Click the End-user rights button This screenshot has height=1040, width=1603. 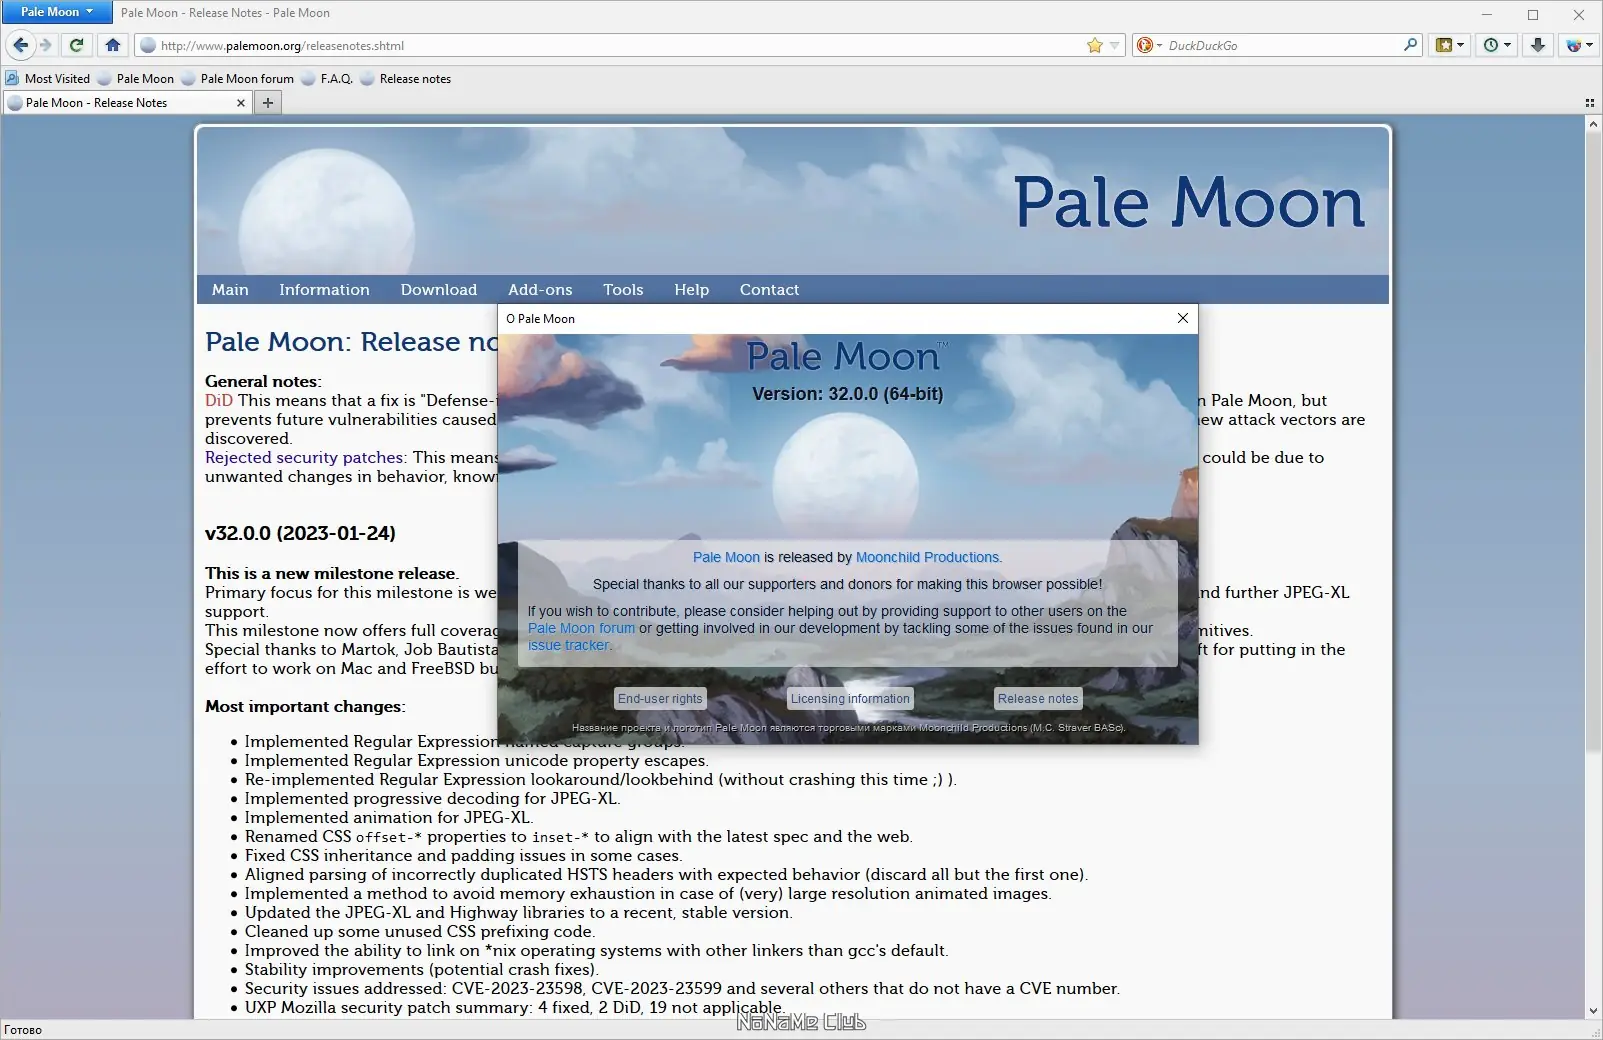pyautogui.click(x=660, y=699)
